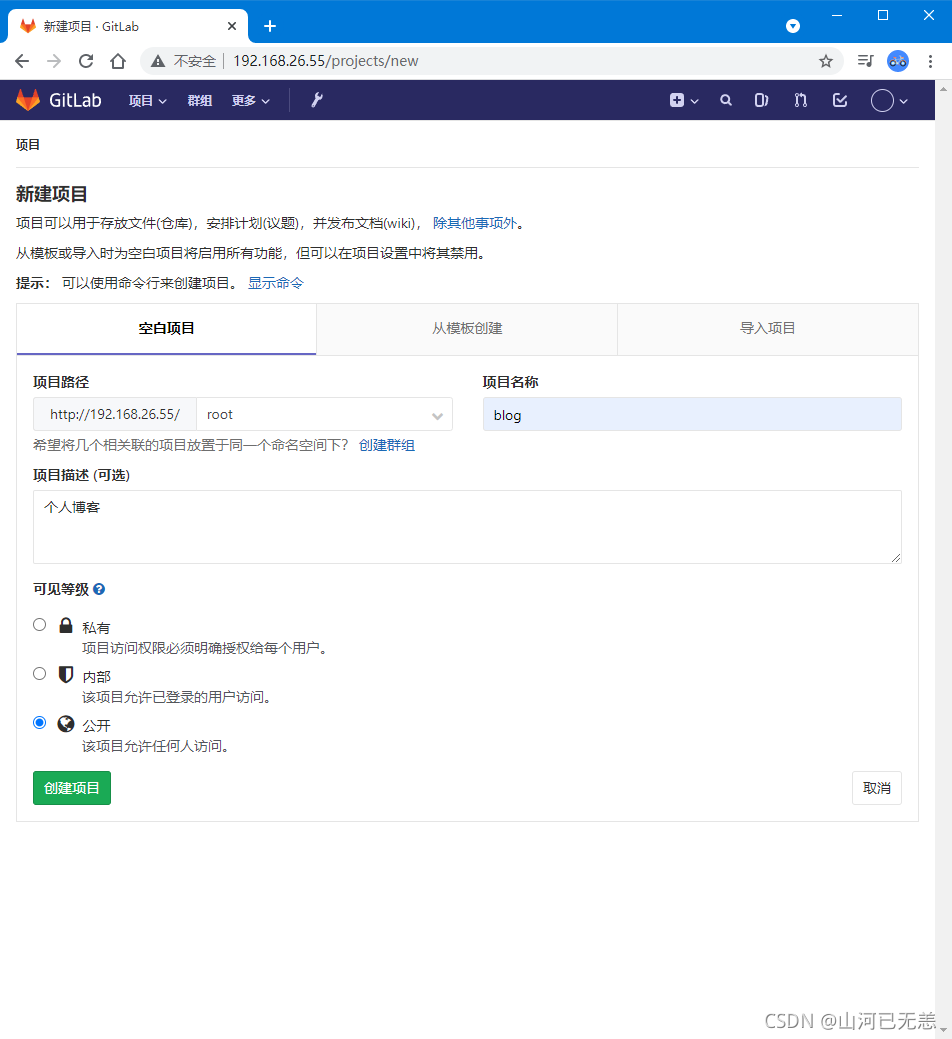The width and height of the screenshot is (952, 1039).
Task: Select the Public (公开) visibility radio
Action: [40, 722]
